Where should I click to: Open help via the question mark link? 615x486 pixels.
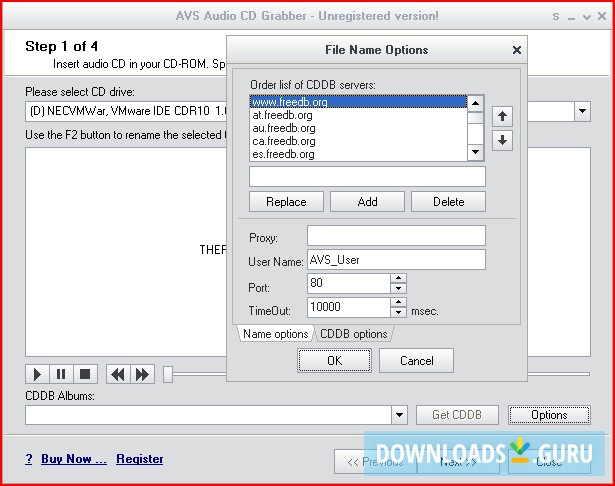(x=29, y=459)
